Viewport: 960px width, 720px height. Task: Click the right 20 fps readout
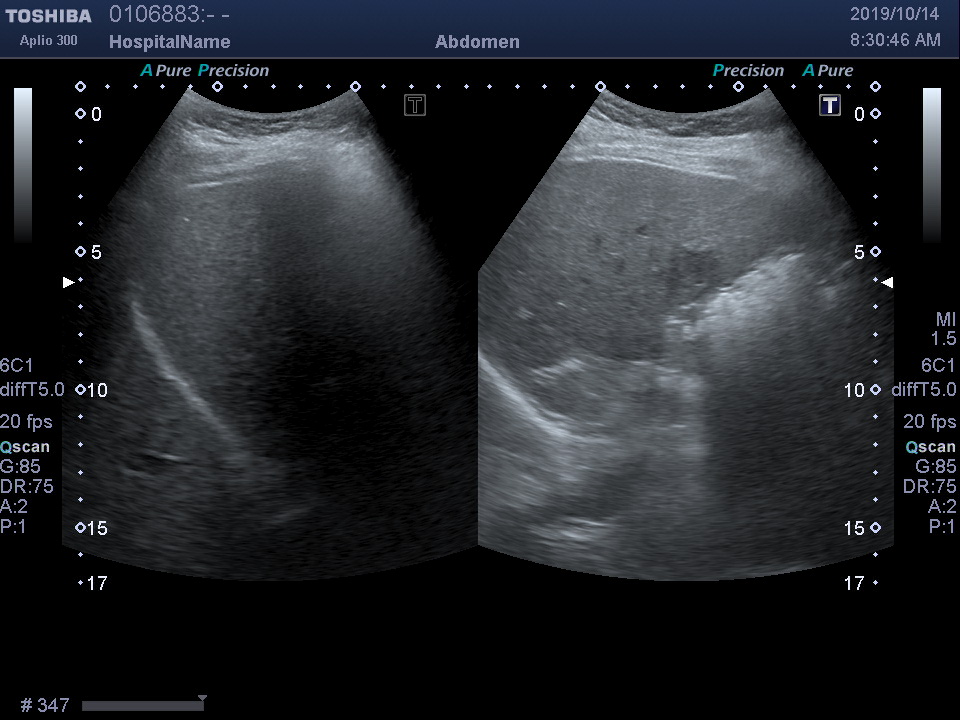point(929,421)
